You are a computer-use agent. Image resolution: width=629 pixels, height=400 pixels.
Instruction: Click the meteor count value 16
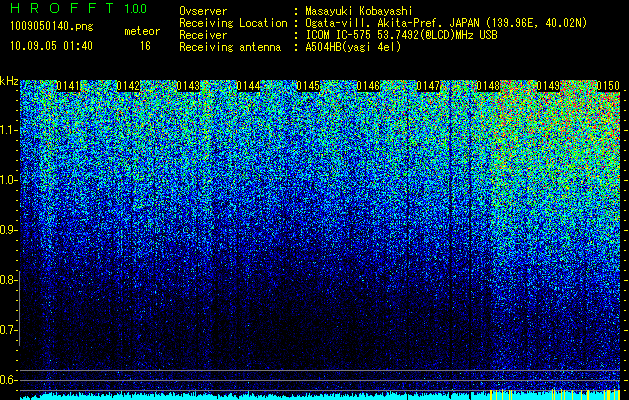(x=145, y=46)
